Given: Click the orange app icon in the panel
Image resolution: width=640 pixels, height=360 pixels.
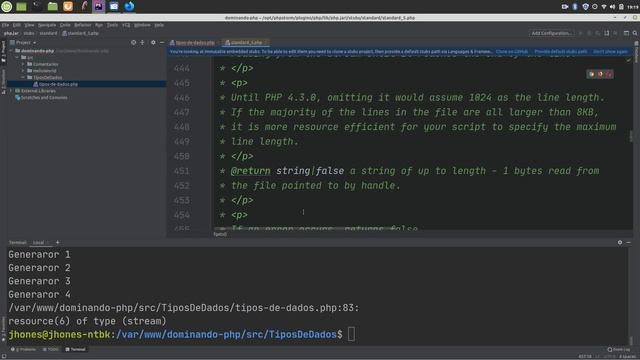Looking at the screenshot, I should click(68, 6).
